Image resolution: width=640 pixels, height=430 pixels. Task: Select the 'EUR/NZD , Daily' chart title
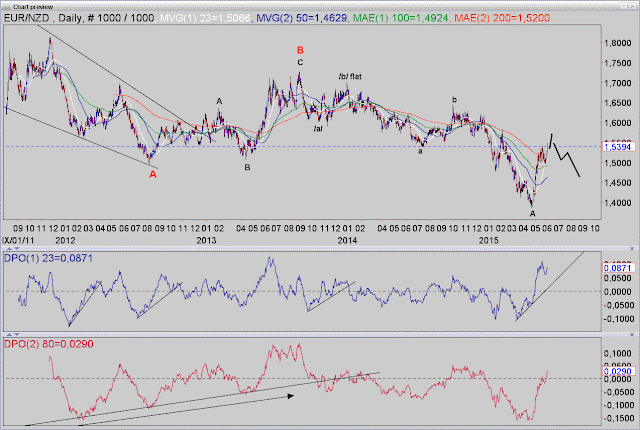(x=42, y=18)
